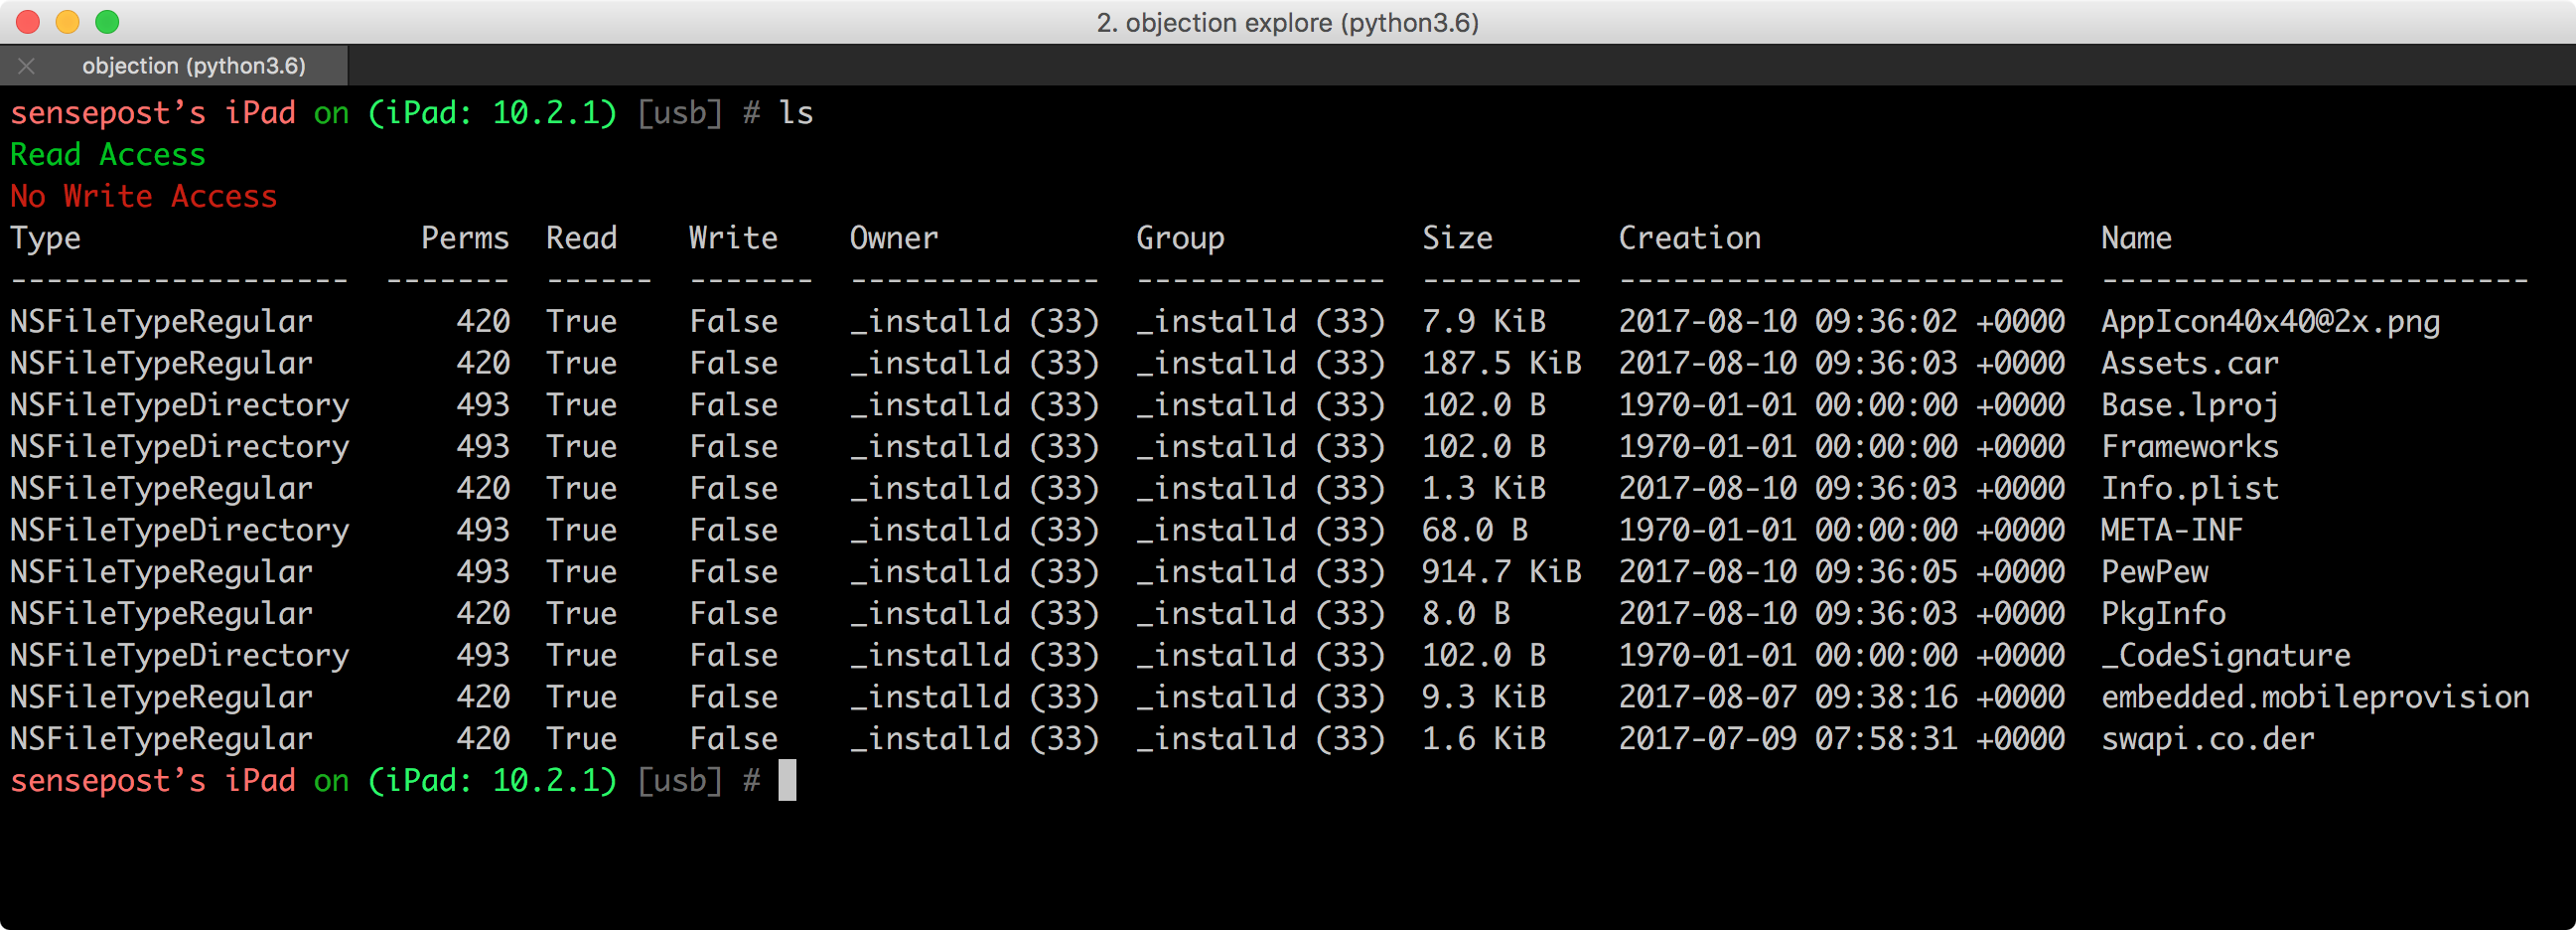Click size value 1.3 KiB

pos(1484,489)
